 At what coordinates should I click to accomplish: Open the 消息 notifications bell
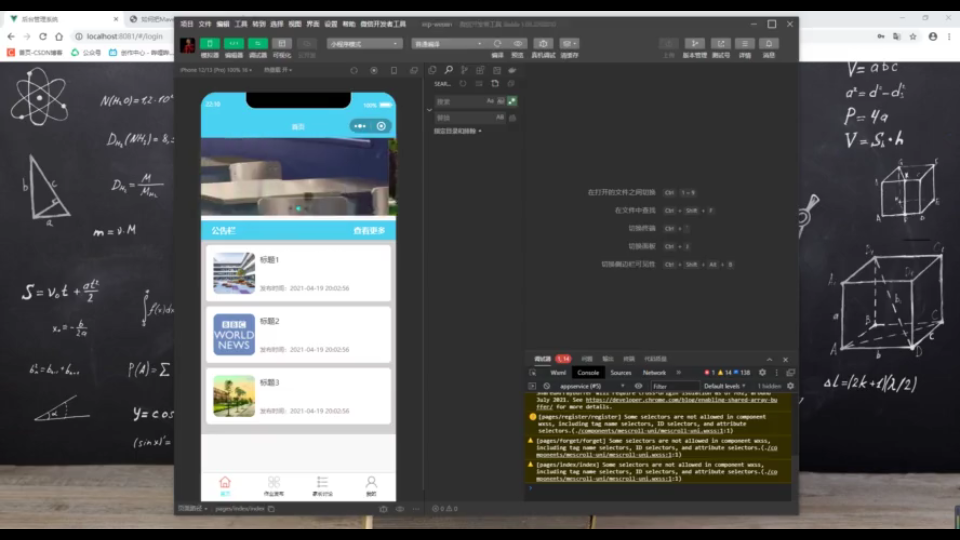click(768, 43)
